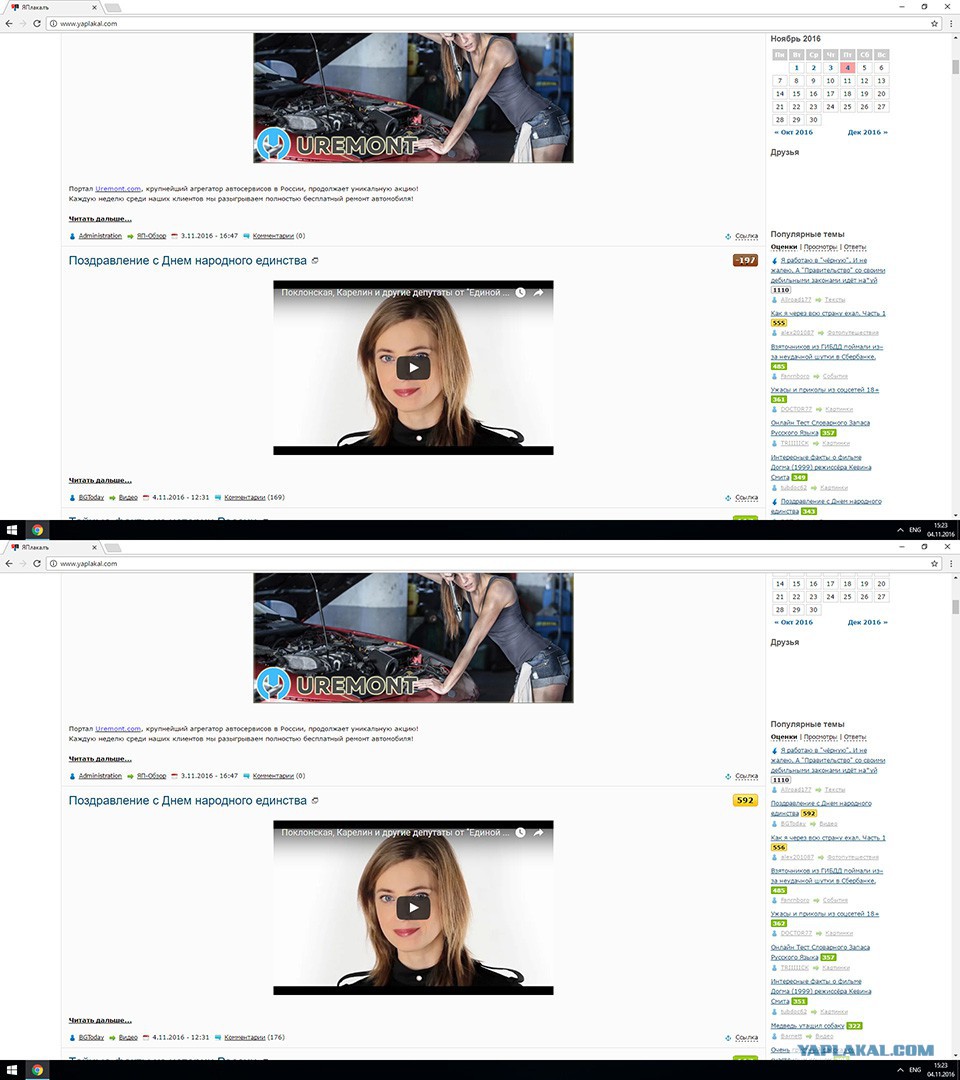The image size is (960, 1080).
Task: Select November 3 in top window calendar
Action: pos(831,68)
